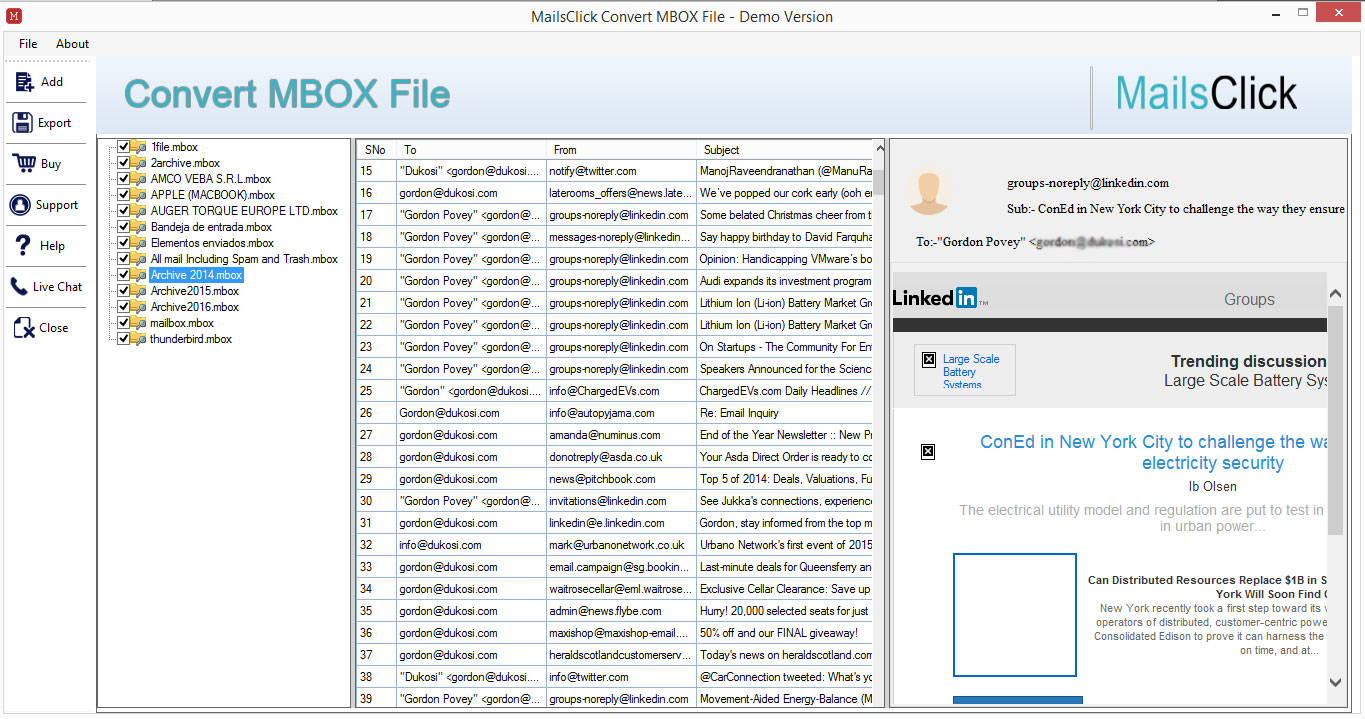Viewport: 1365px width, 719px height.
Task: Click the folder icon of Archive2016.mbox
Action: [139, 307]
